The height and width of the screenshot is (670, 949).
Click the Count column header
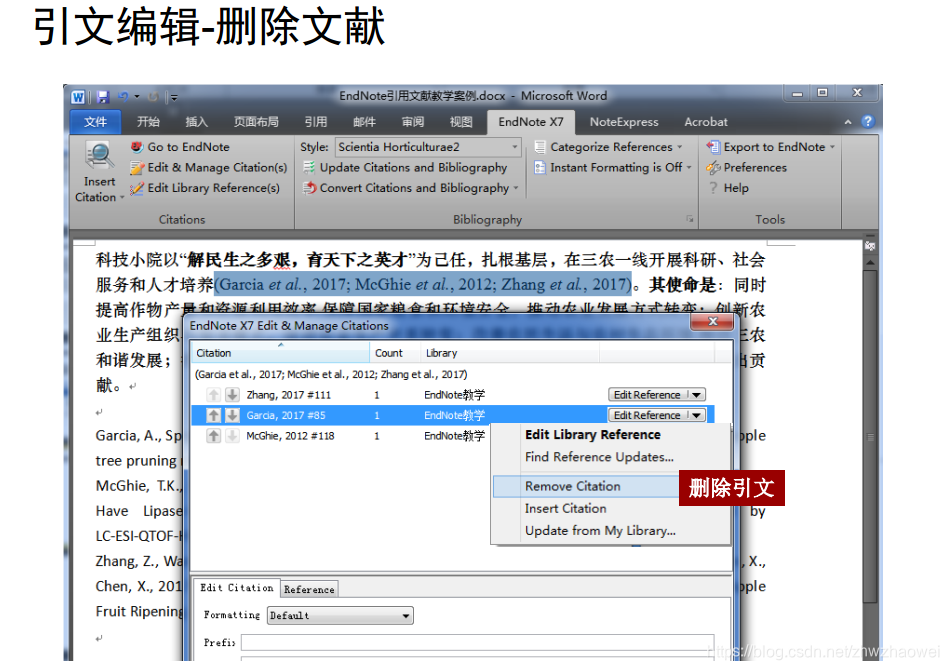click(x=394, y=353)
